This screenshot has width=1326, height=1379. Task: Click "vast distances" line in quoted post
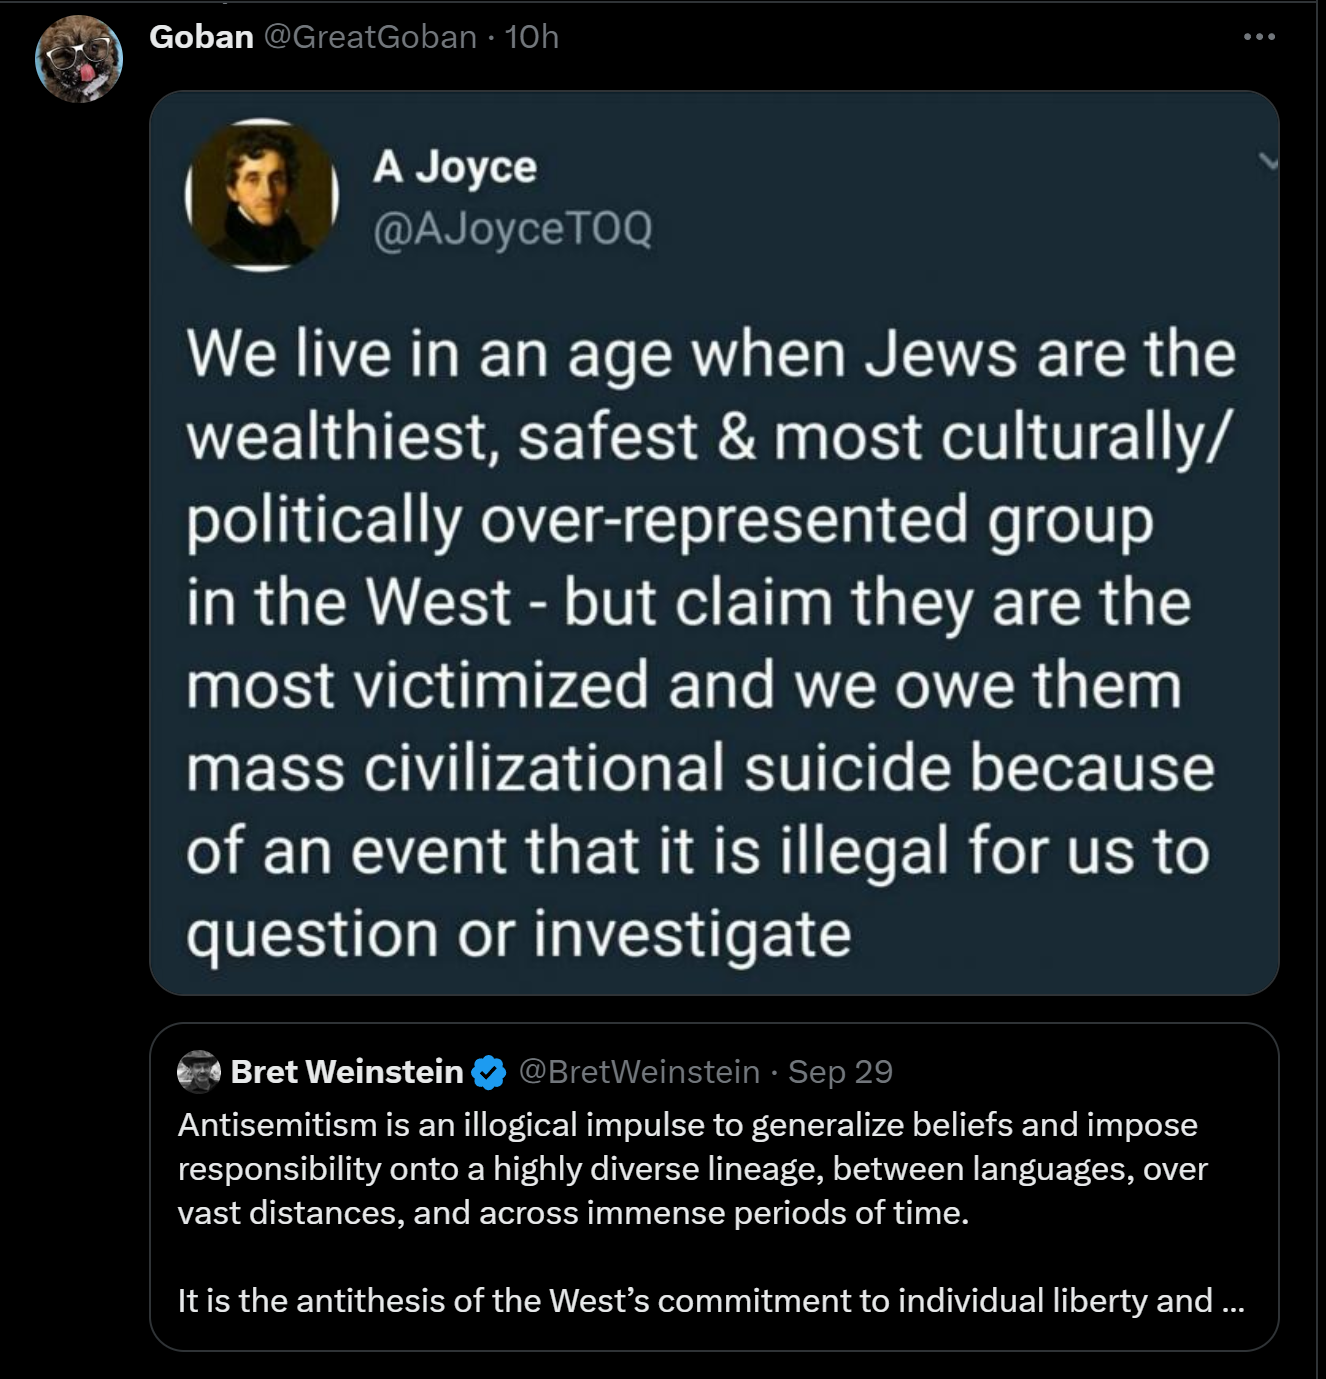tap(573, 1213)
